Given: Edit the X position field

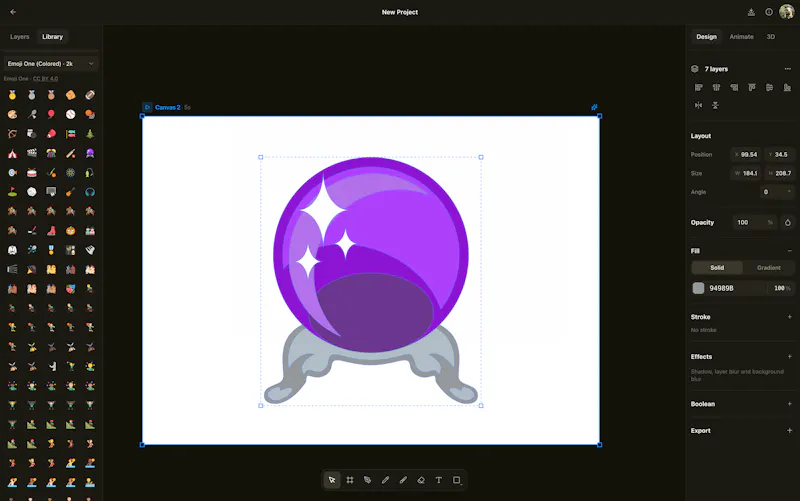Looking at the screenshot, I should 746,155.
